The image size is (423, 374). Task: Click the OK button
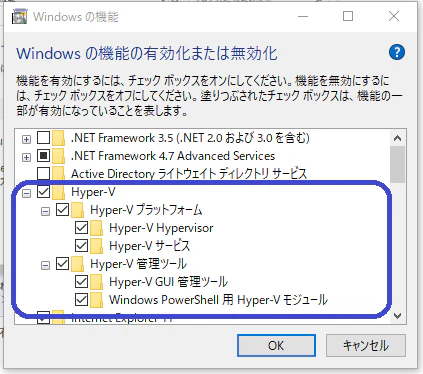click(276, 346)
